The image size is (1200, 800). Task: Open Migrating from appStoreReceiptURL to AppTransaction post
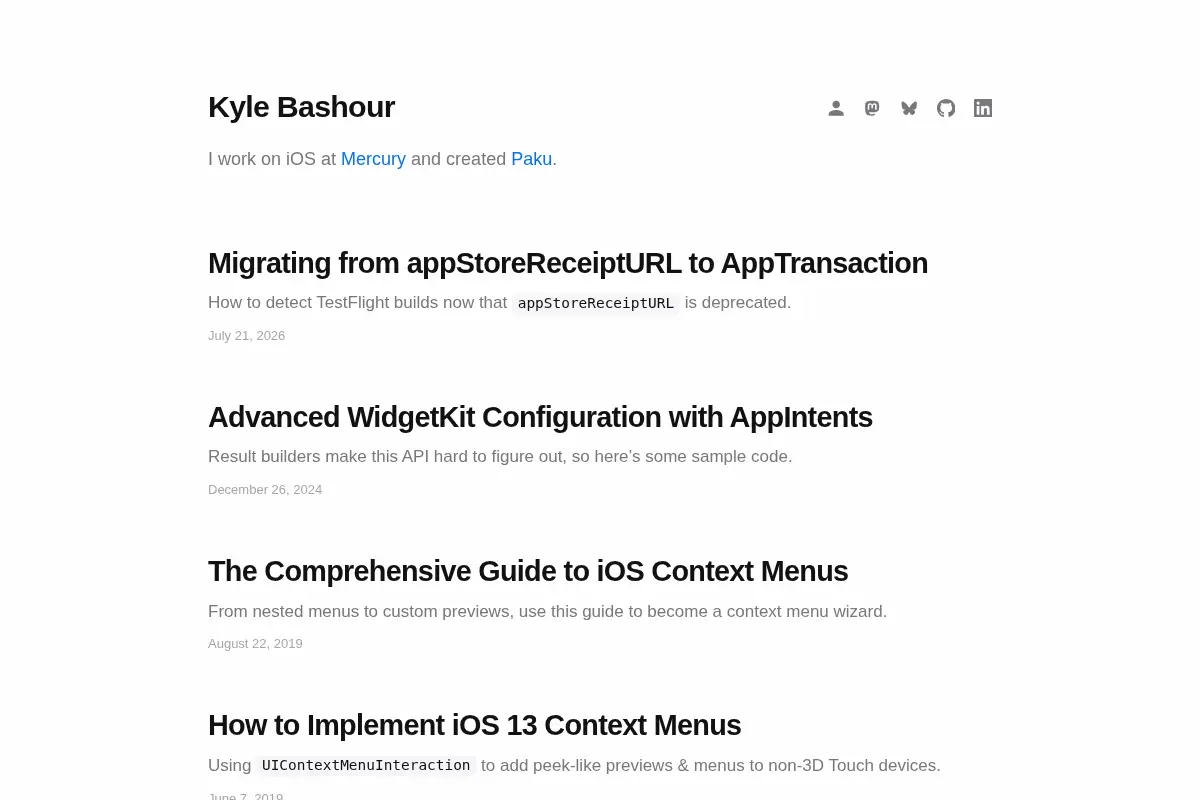click(568, 263)
